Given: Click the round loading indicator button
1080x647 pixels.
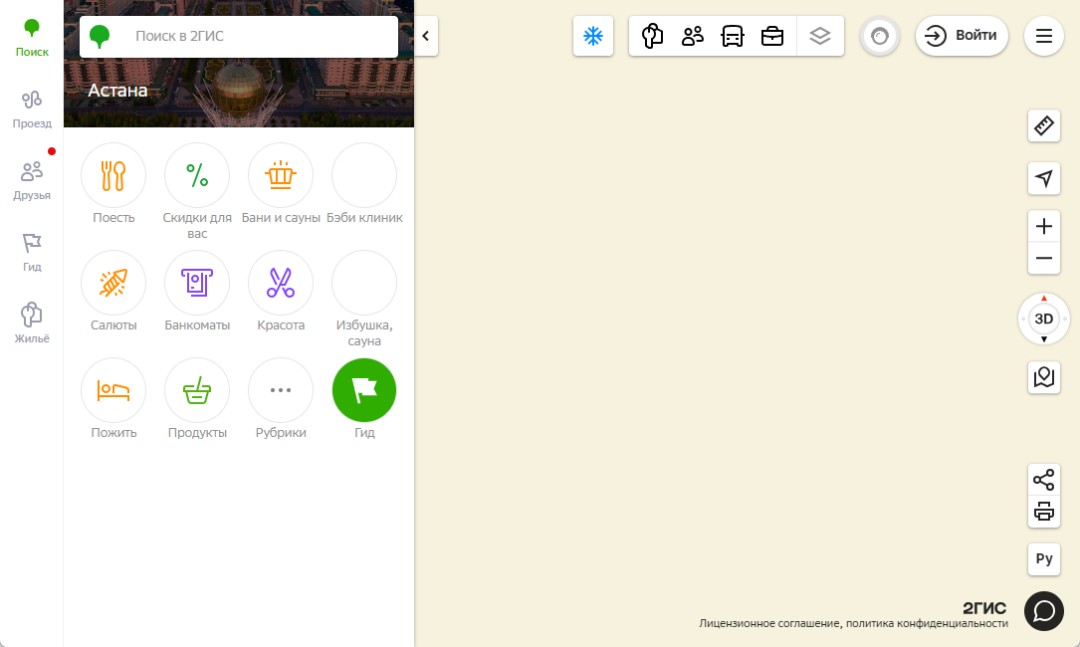Looking at the screenshot, I should pyautogui.click(x=880, y=36).
